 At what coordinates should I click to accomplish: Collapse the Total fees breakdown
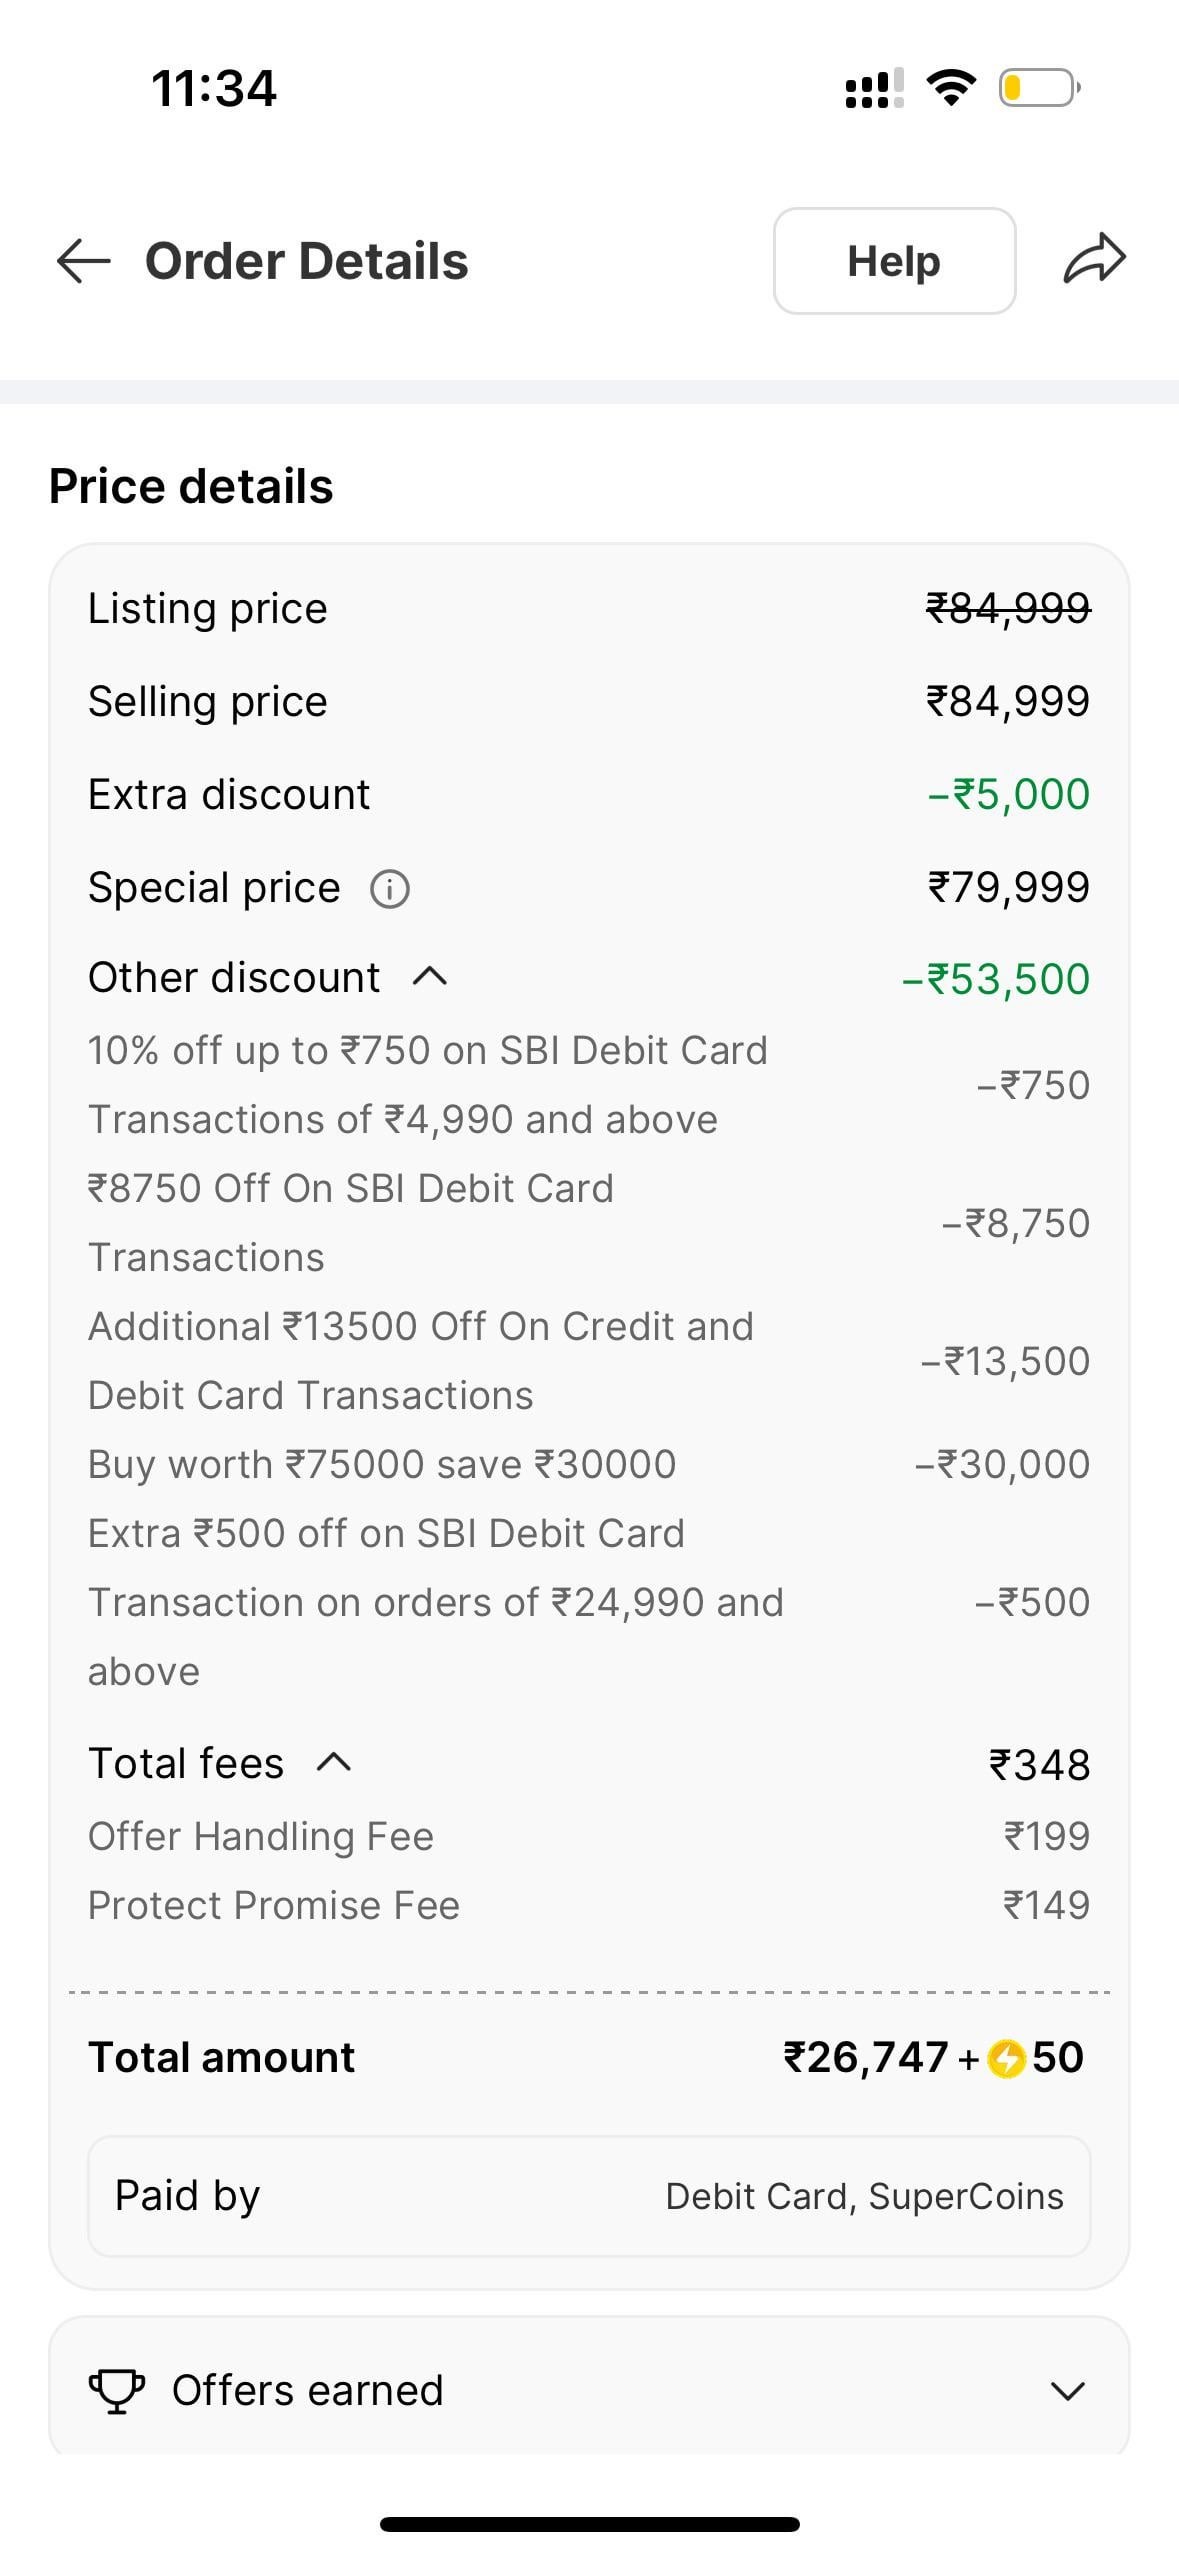click(334, 1763)
